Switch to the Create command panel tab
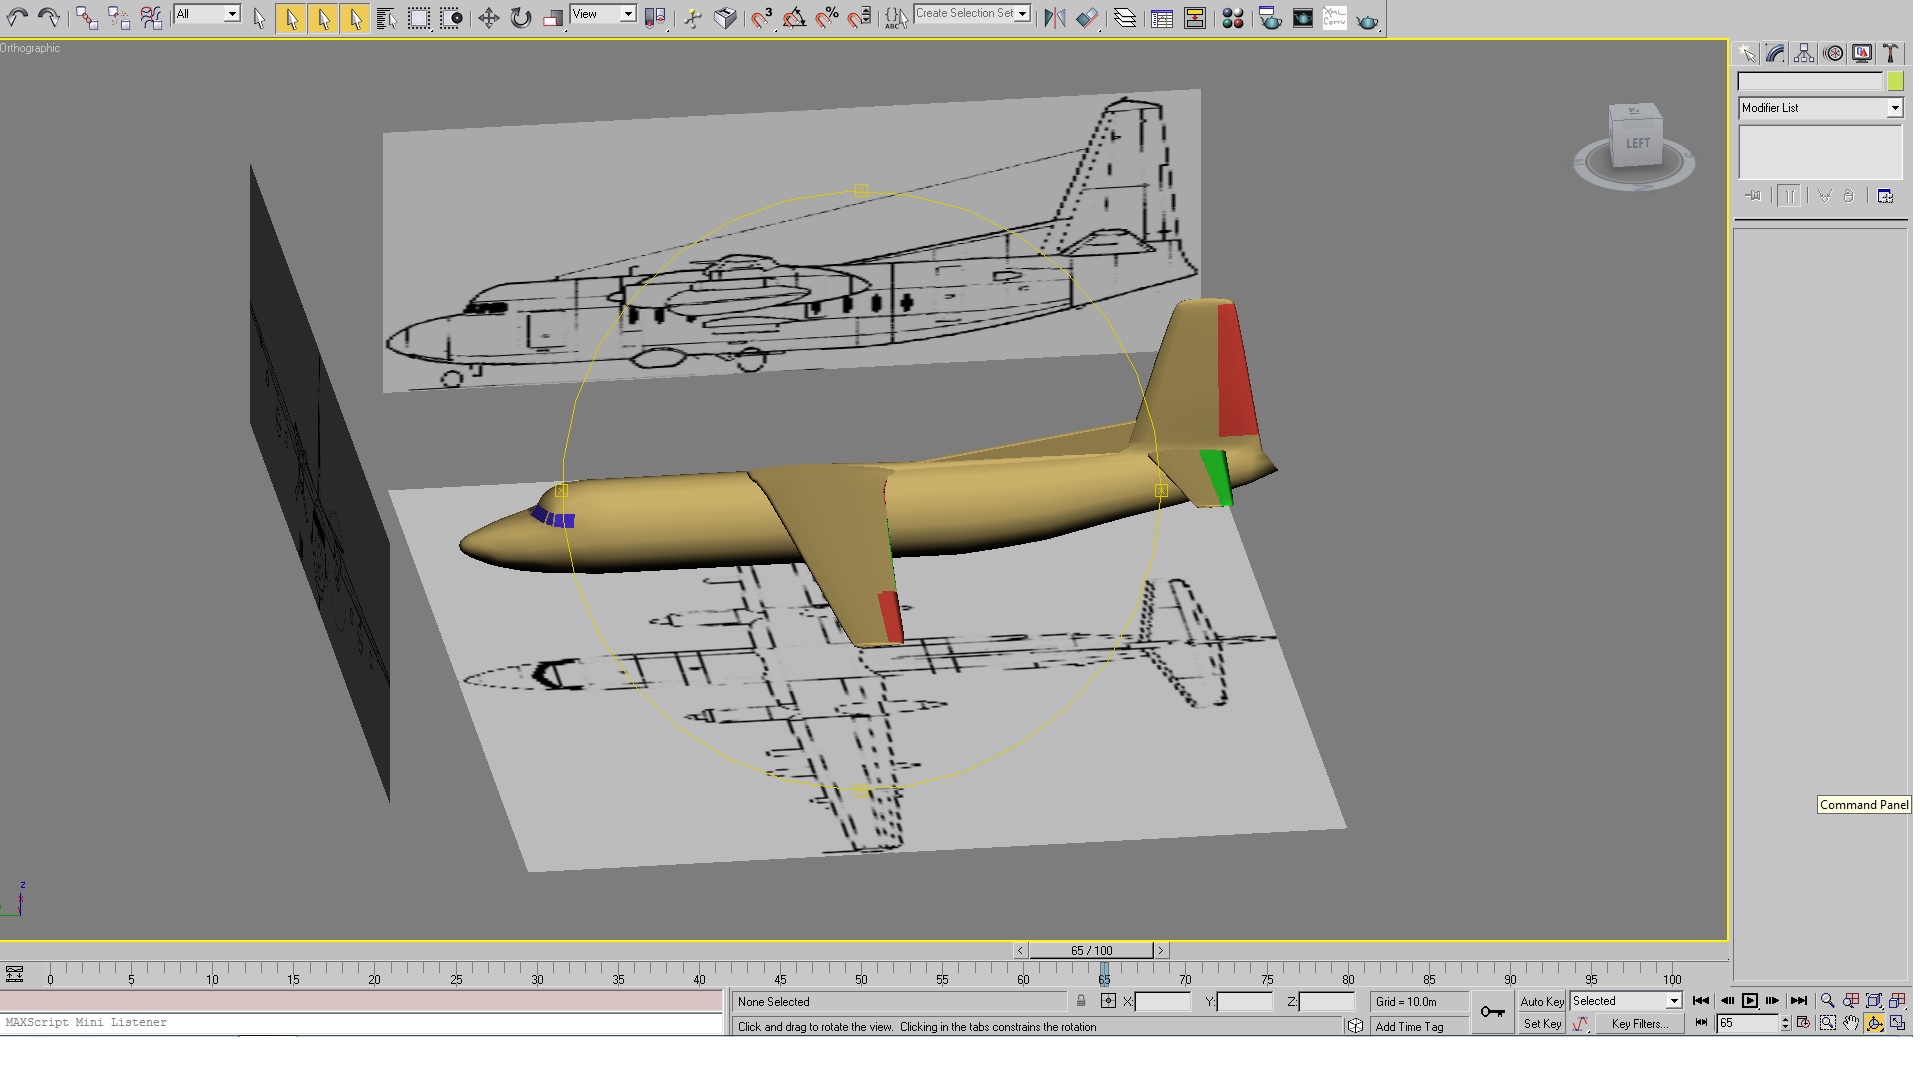Screen dimensions: 1920x1080 [x=1747, y=54]
